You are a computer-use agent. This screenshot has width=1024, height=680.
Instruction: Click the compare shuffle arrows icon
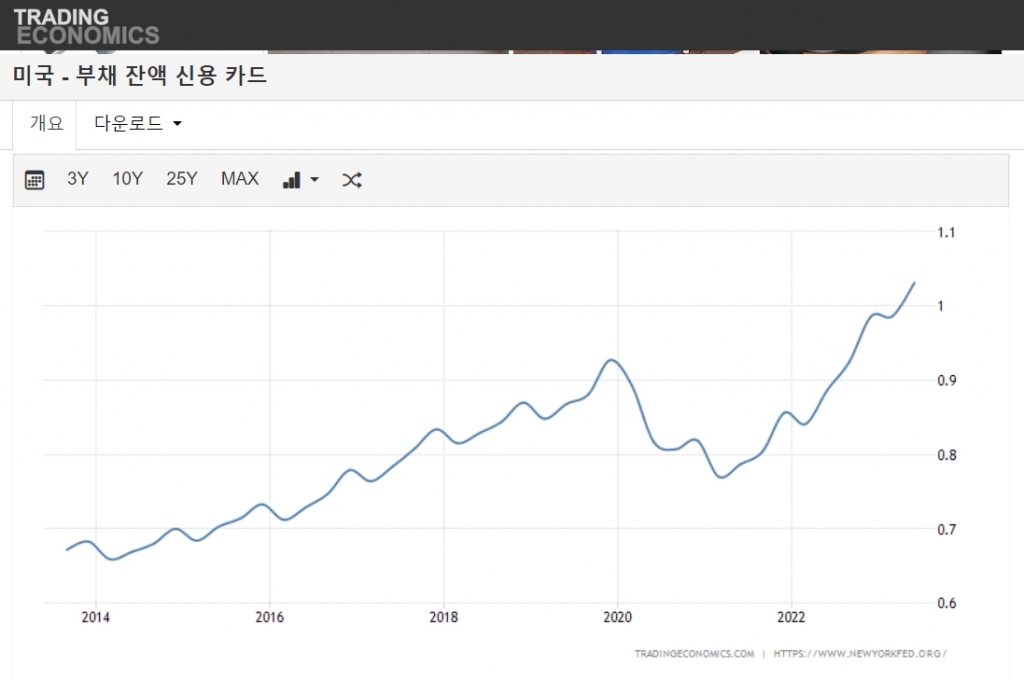click(351, 180)
